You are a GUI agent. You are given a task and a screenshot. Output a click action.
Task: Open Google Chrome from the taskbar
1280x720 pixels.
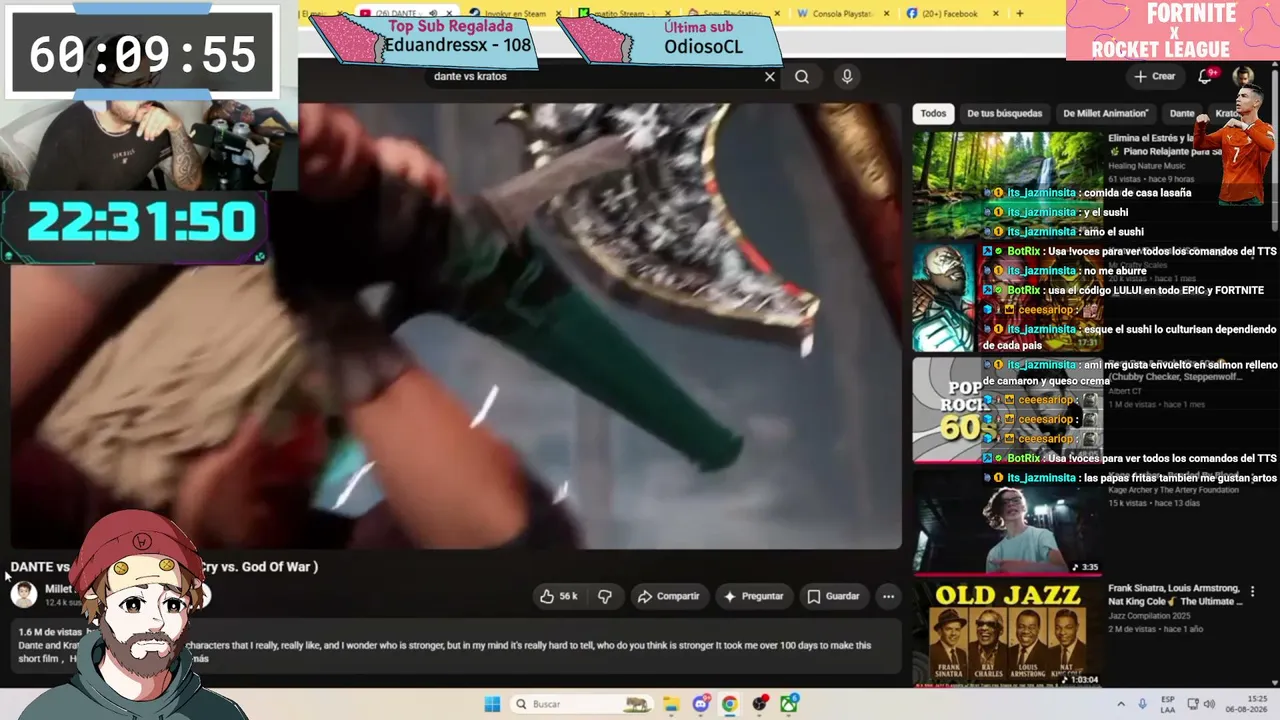[730, 704]
